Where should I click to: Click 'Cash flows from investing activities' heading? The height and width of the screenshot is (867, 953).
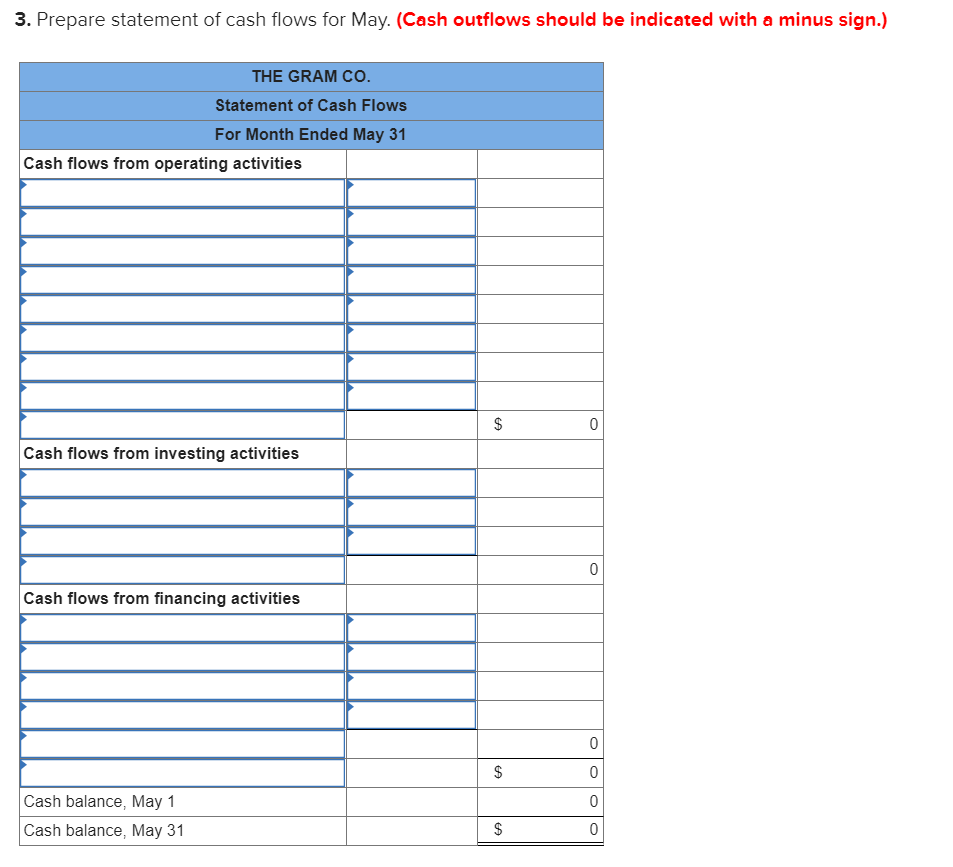pos(161,453)
